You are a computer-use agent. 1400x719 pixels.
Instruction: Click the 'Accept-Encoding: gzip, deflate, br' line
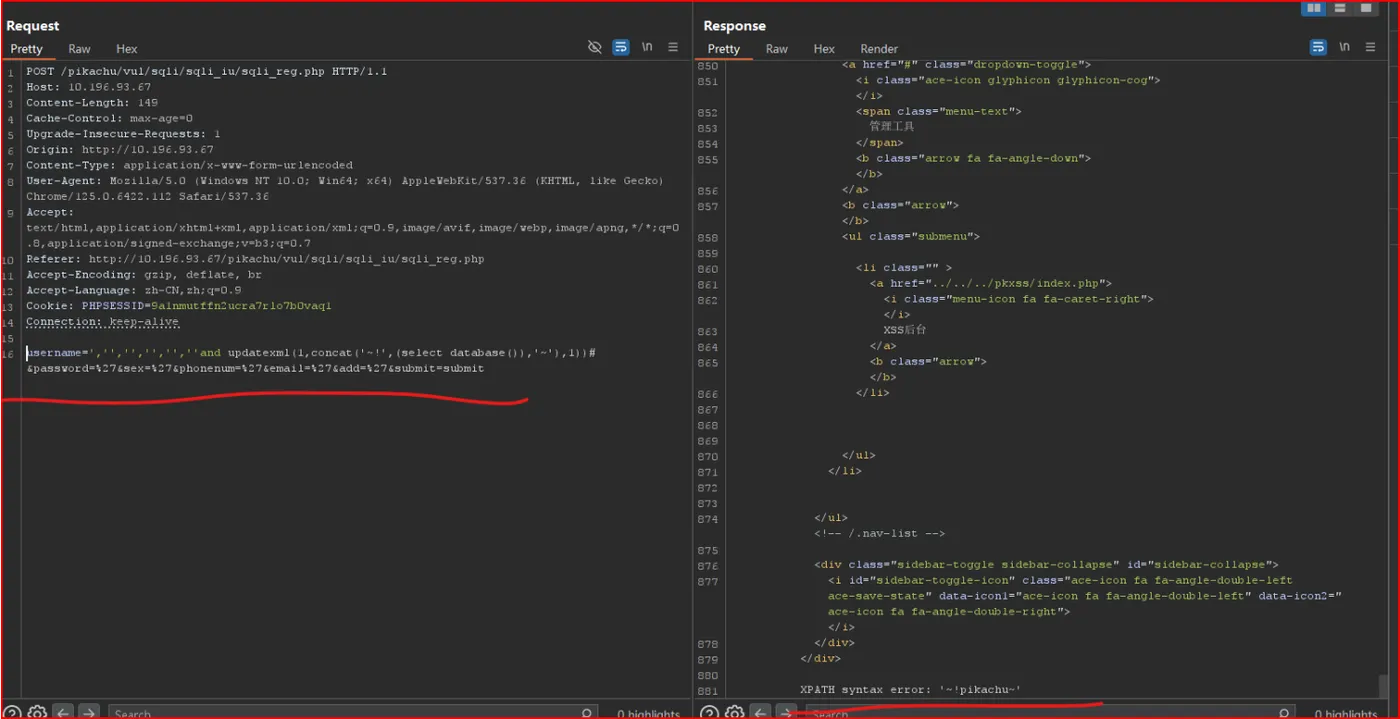(x=144, y=274)
